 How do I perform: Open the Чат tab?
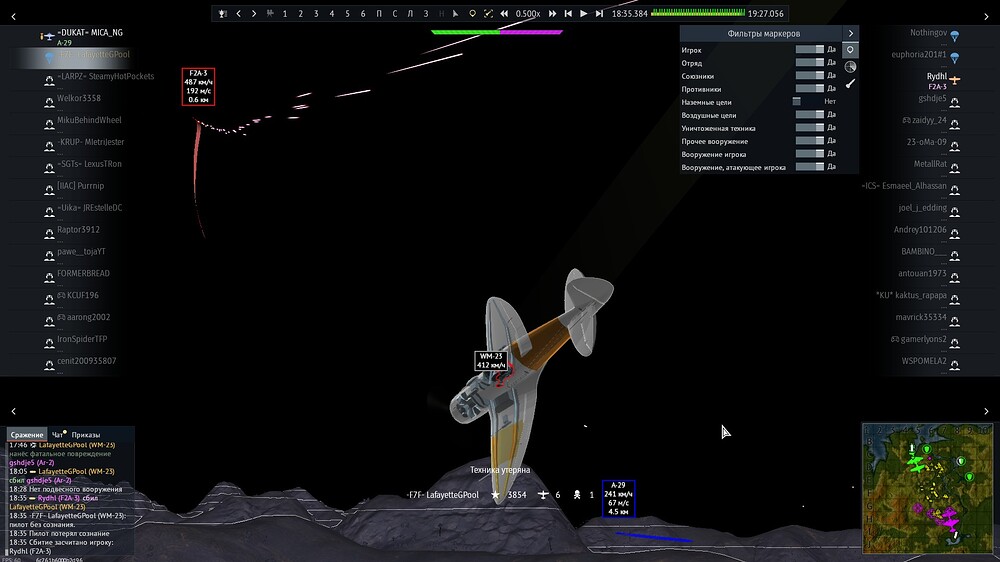coord(59,434)
